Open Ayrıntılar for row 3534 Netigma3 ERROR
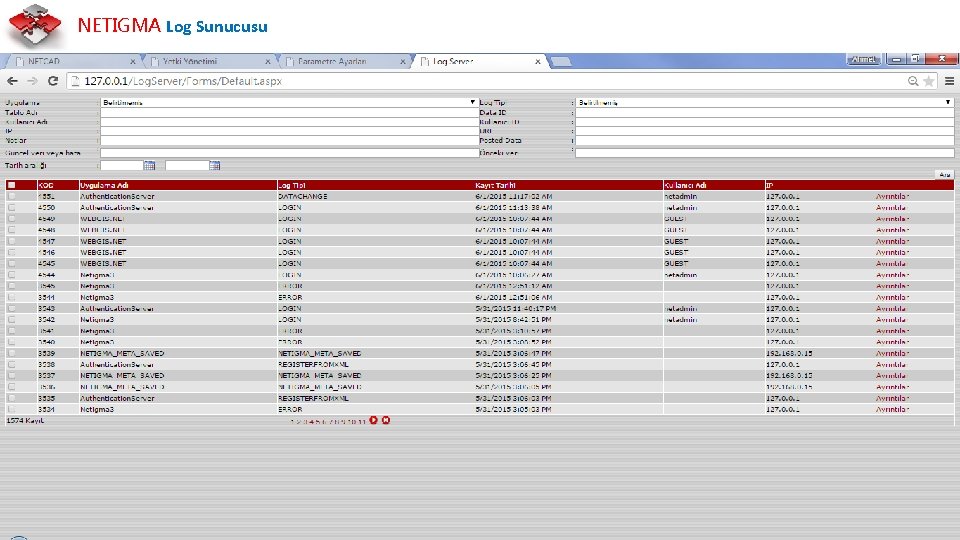960x540 pixels. tap(892, 409)
